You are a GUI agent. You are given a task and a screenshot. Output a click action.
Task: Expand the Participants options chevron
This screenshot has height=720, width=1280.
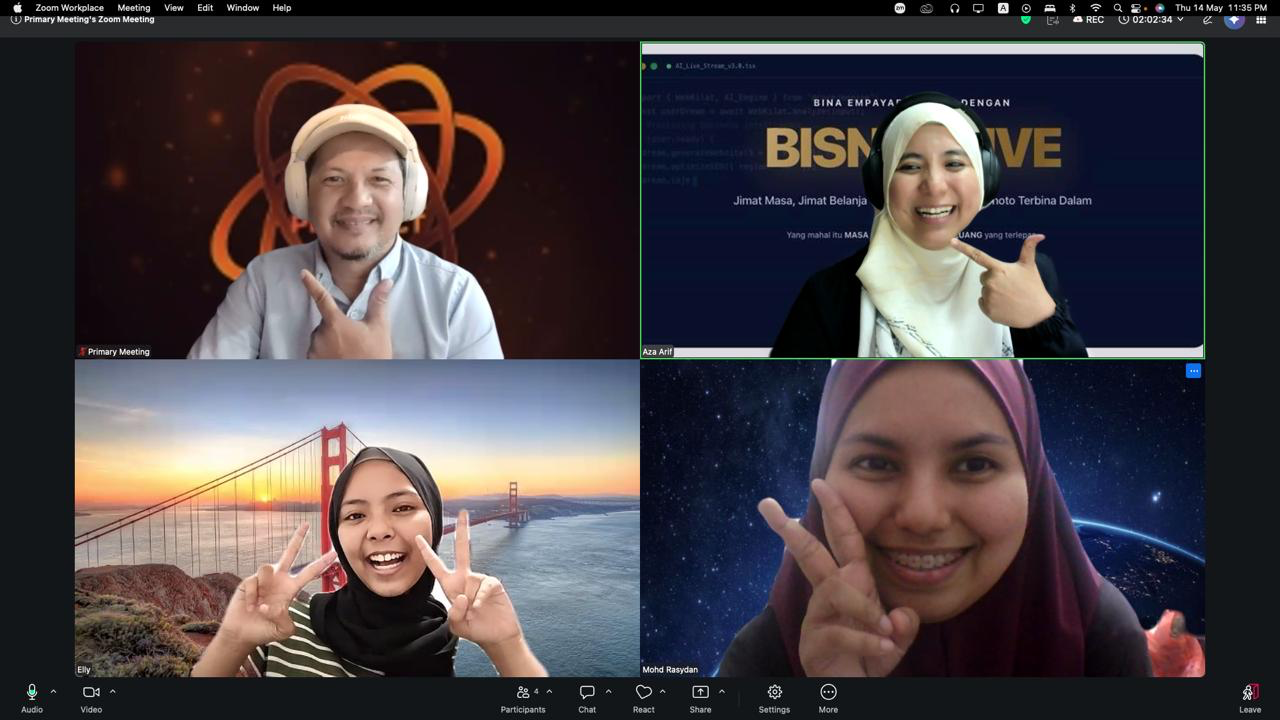pyautogui.click(x=549, y=691)
